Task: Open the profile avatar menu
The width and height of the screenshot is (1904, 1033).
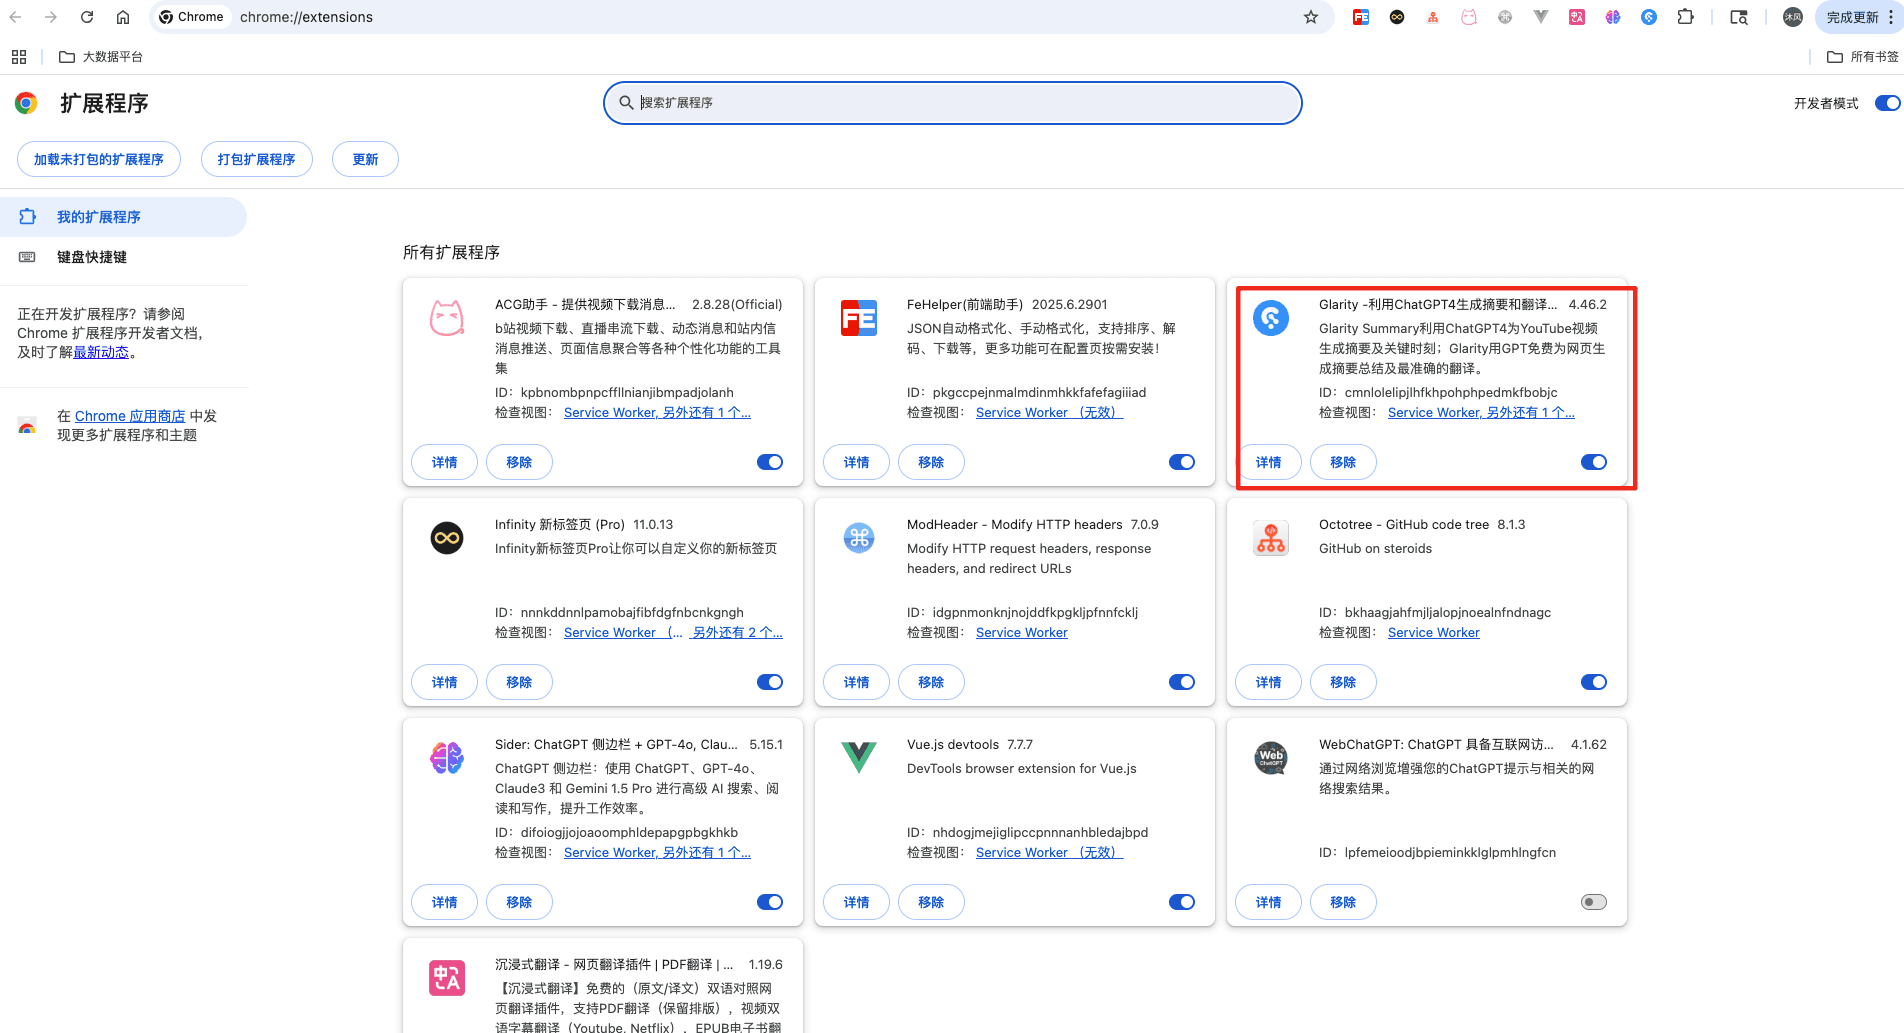Action: 1793,17
